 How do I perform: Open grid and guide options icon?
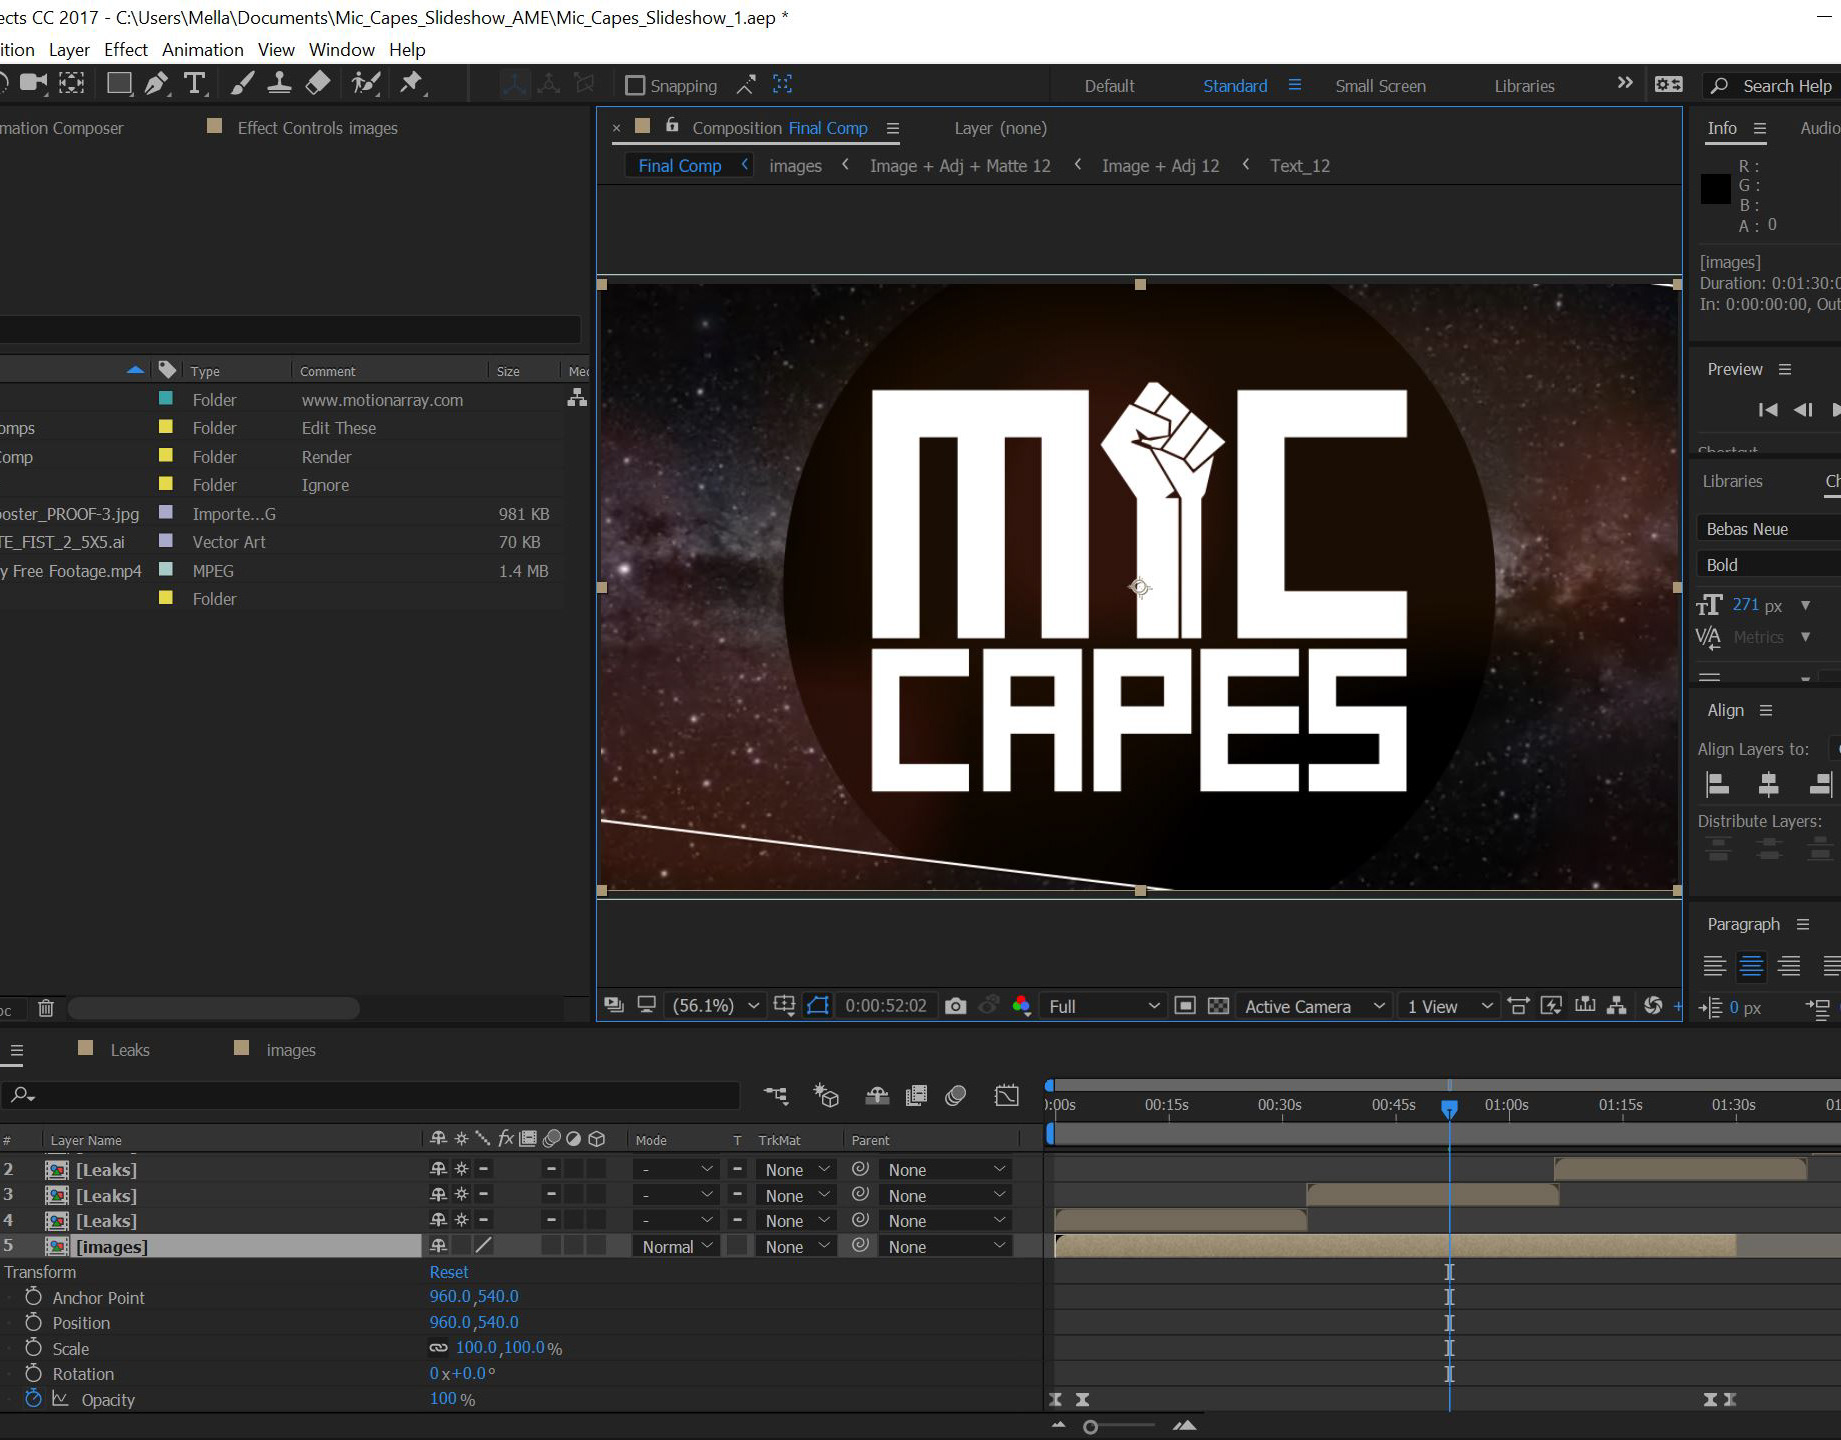[784, 1006]
